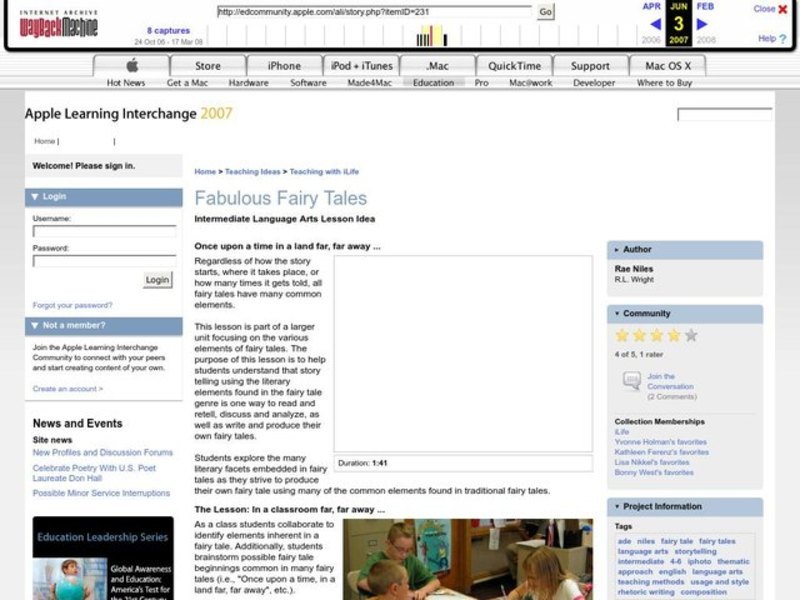
Task: Collapse the Project Information section
Action: click(x=618, y=506)
